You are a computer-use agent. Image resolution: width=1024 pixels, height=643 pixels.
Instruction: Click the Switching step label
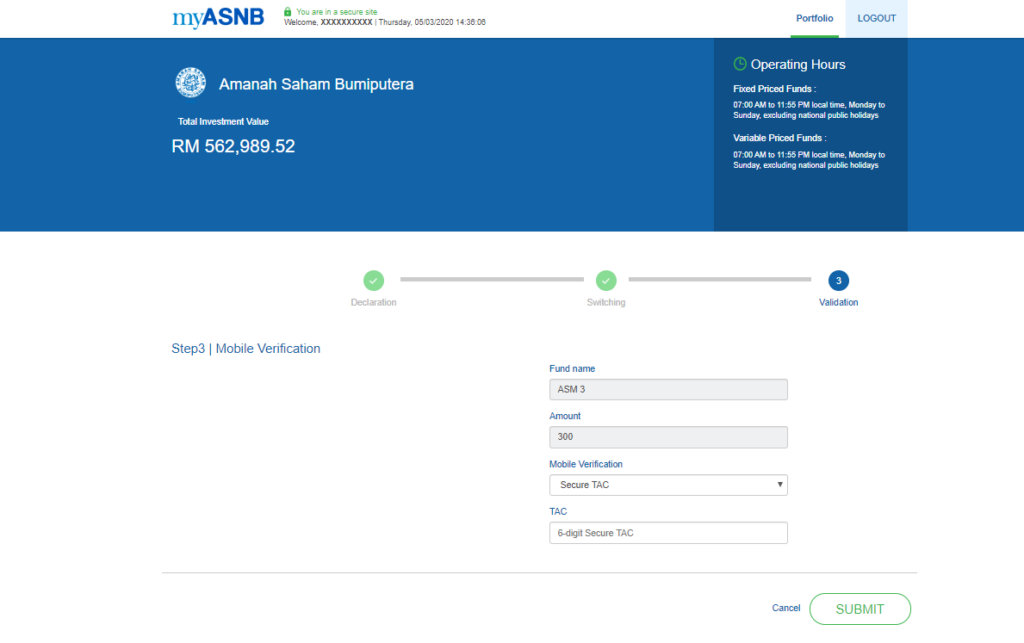click(x=606, y=302)
